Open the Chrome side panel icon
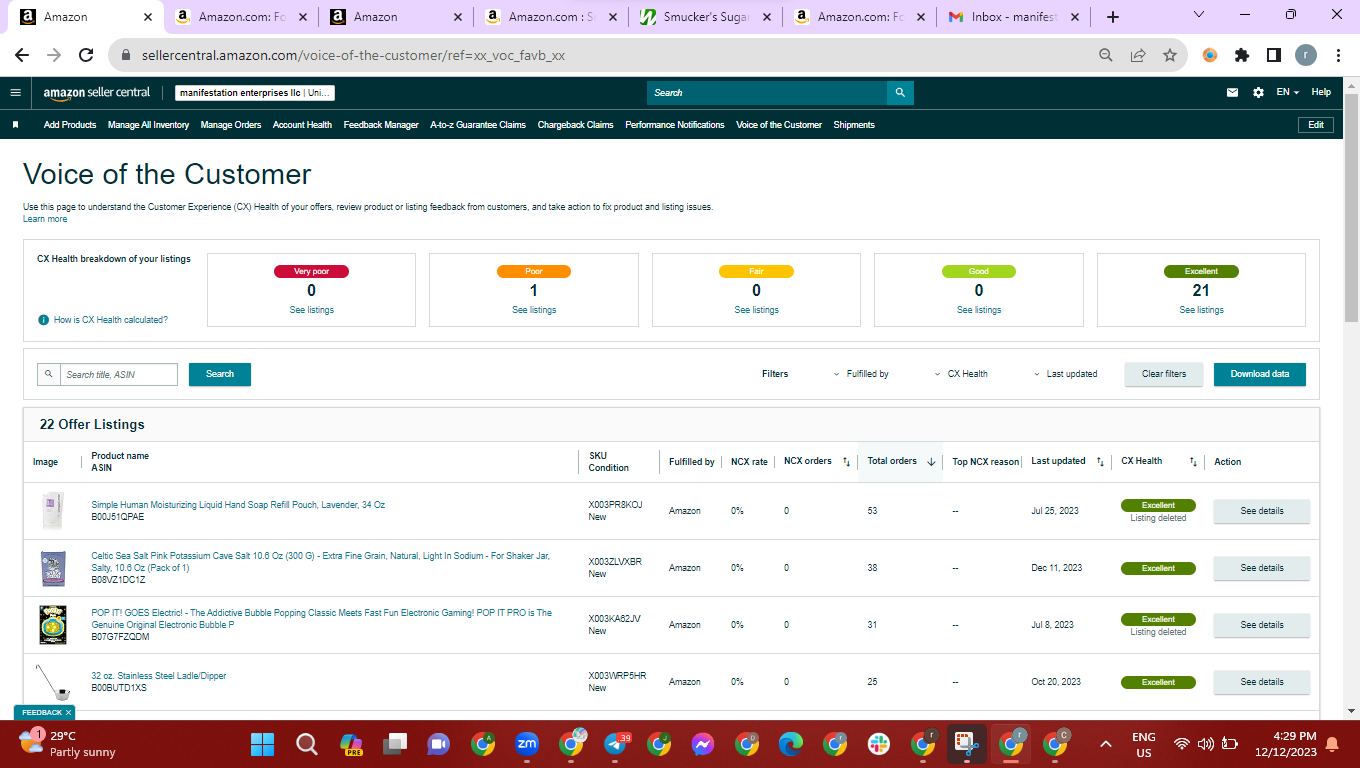This screenshot has height=768, width=1360. pos(1274,56)
